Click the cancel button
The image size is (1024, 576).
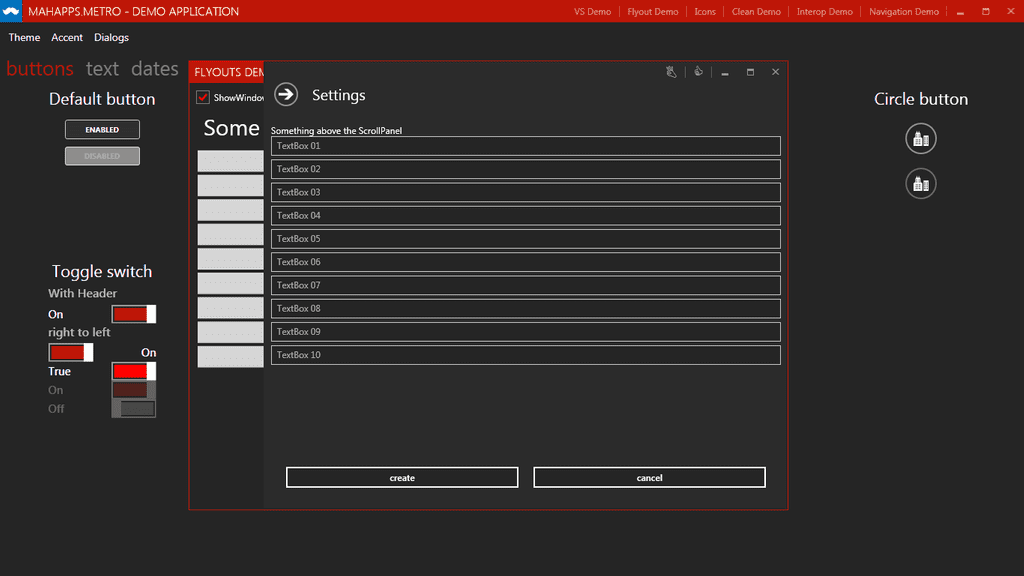[x=649, y=478]
